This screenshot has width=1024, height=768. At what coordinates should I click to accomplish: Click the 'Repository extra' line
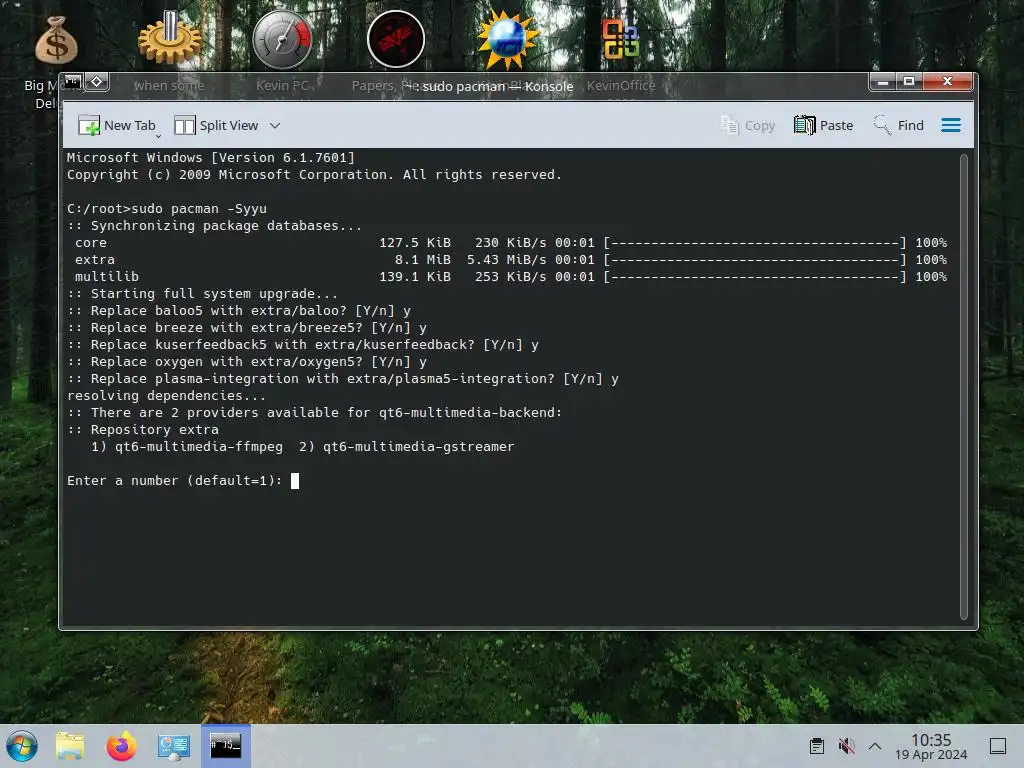(143, 430)
